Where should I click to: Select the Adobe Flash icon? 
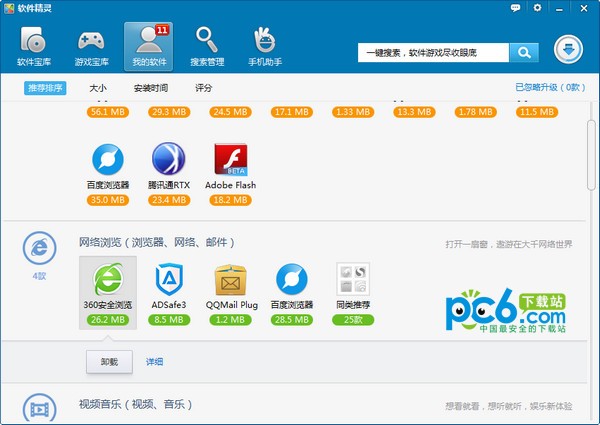pyautogui.click(x=231, y=159)
